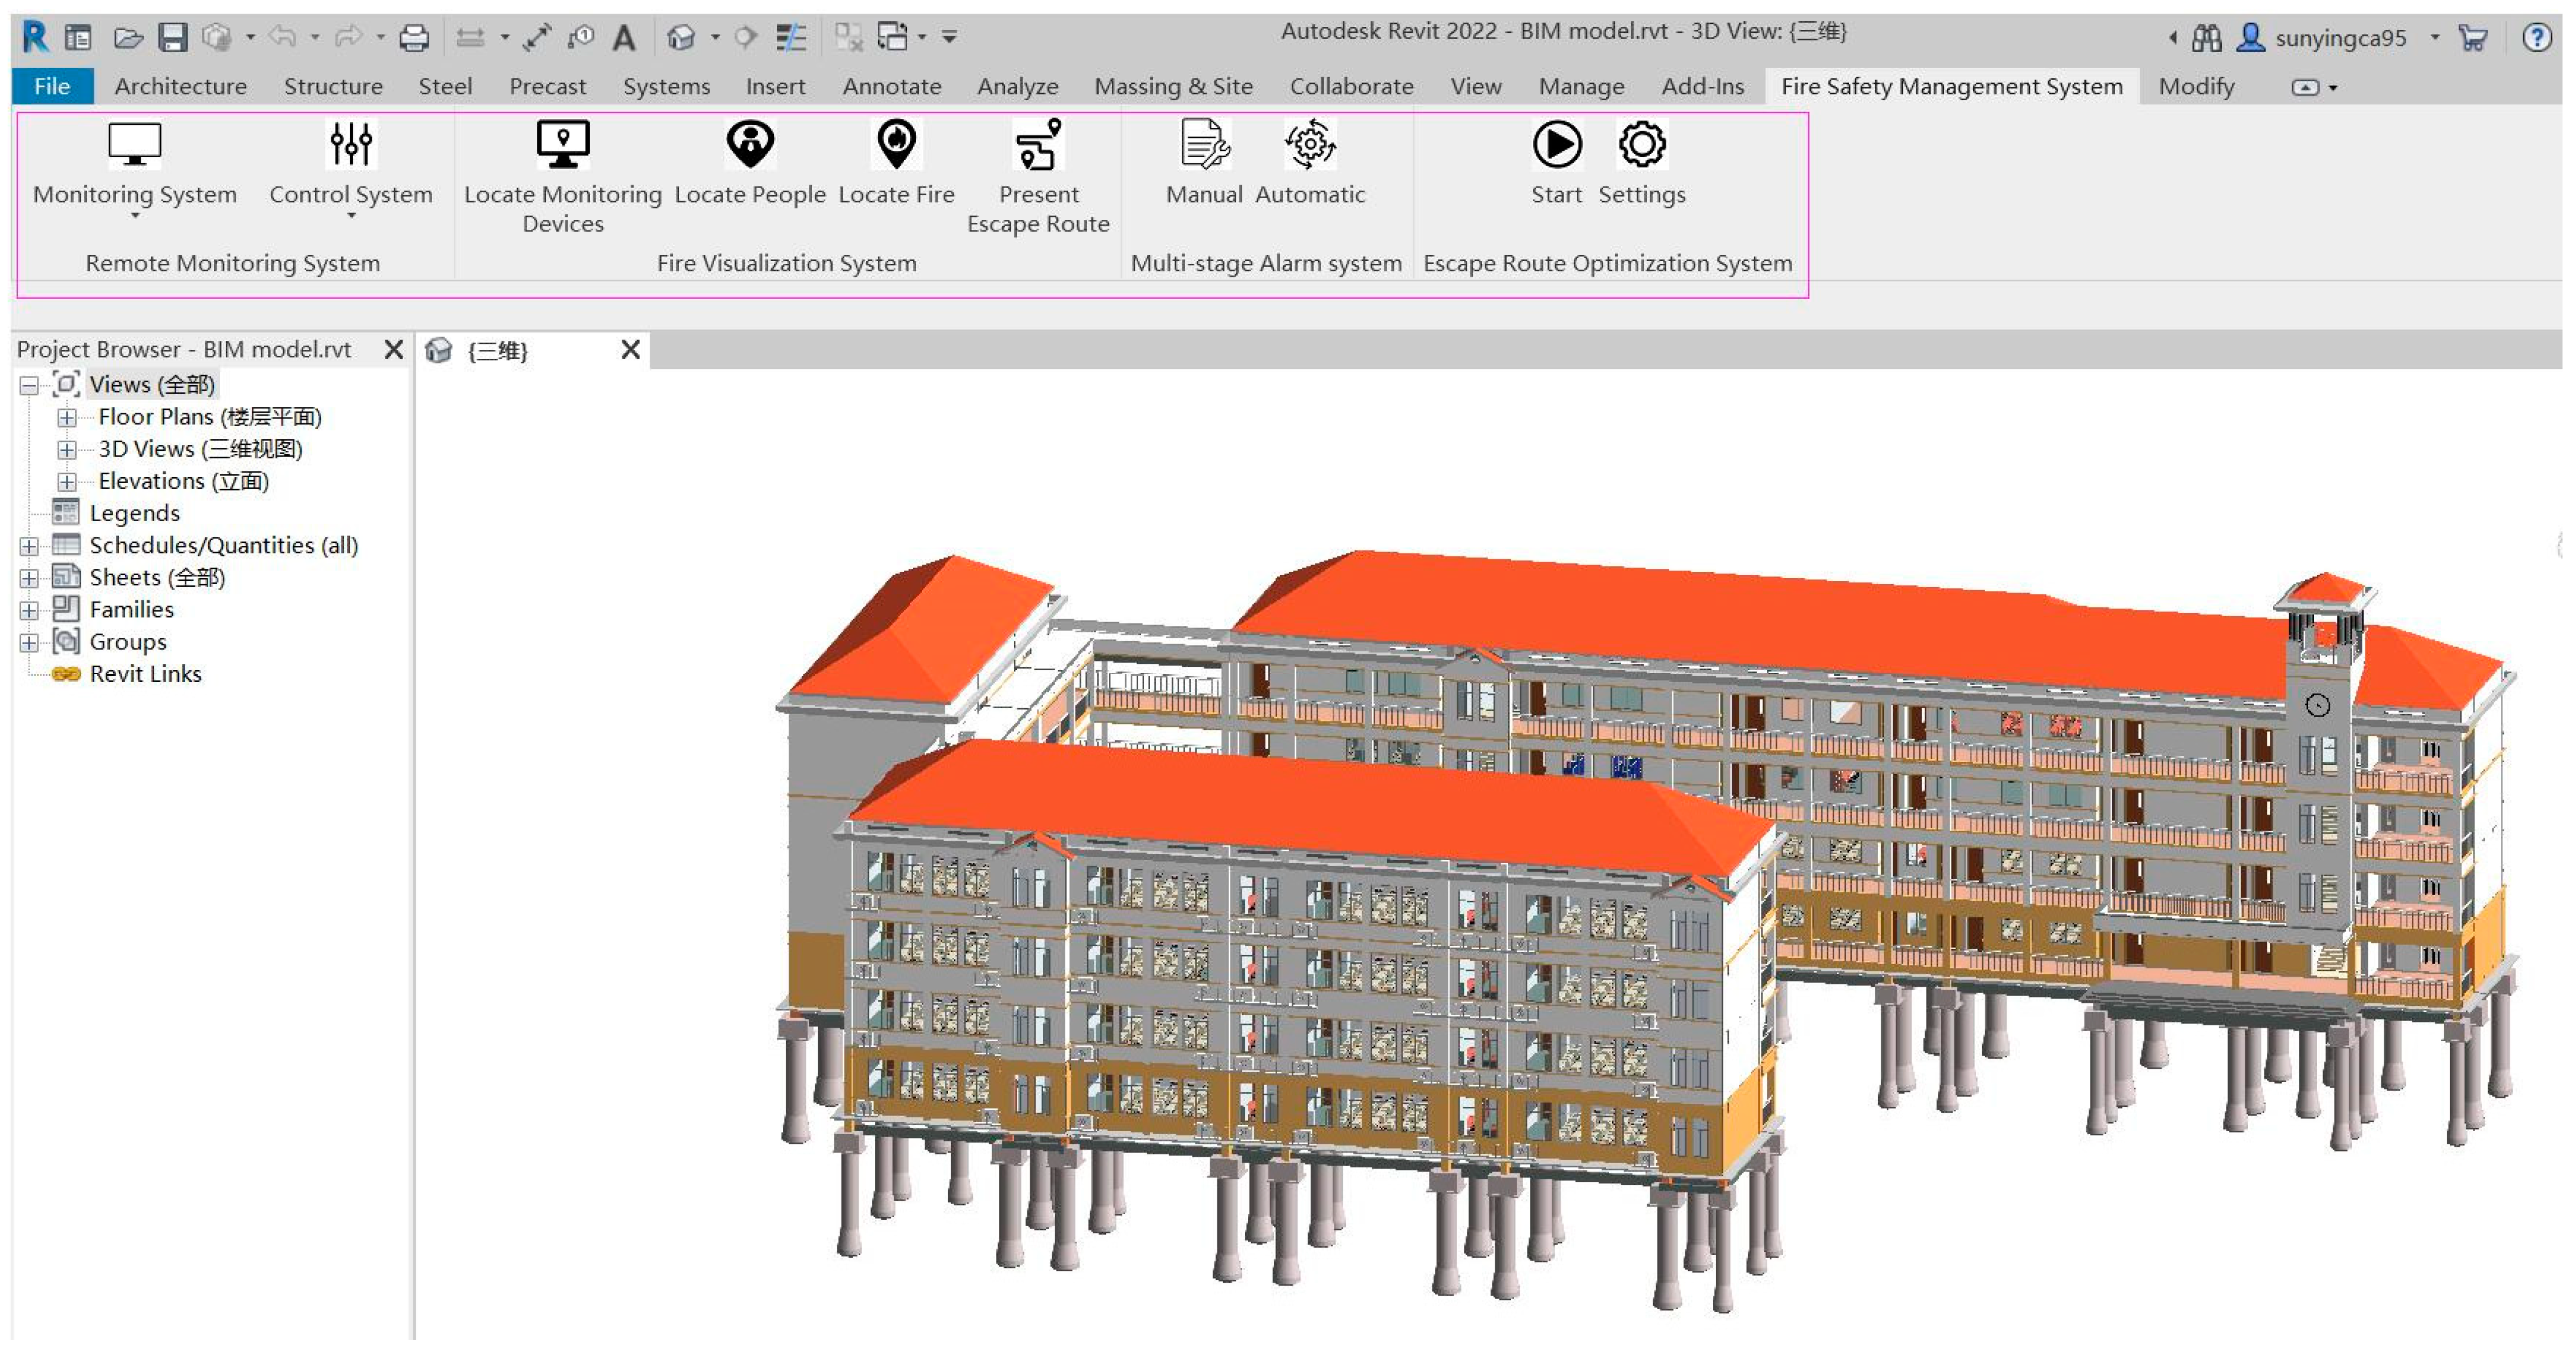2576x1356 pixels.
Task: Click the Save icon in toolbar
Action: click(173, 38)
